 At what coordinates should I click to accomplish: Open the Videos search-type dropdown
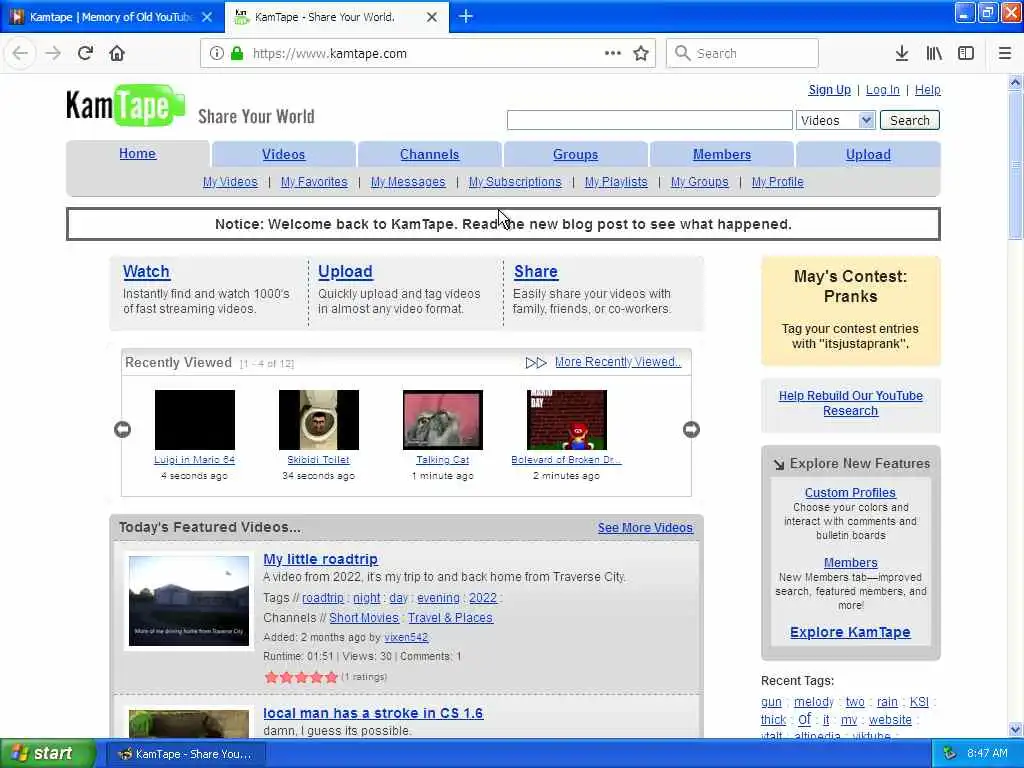[835, 120]
